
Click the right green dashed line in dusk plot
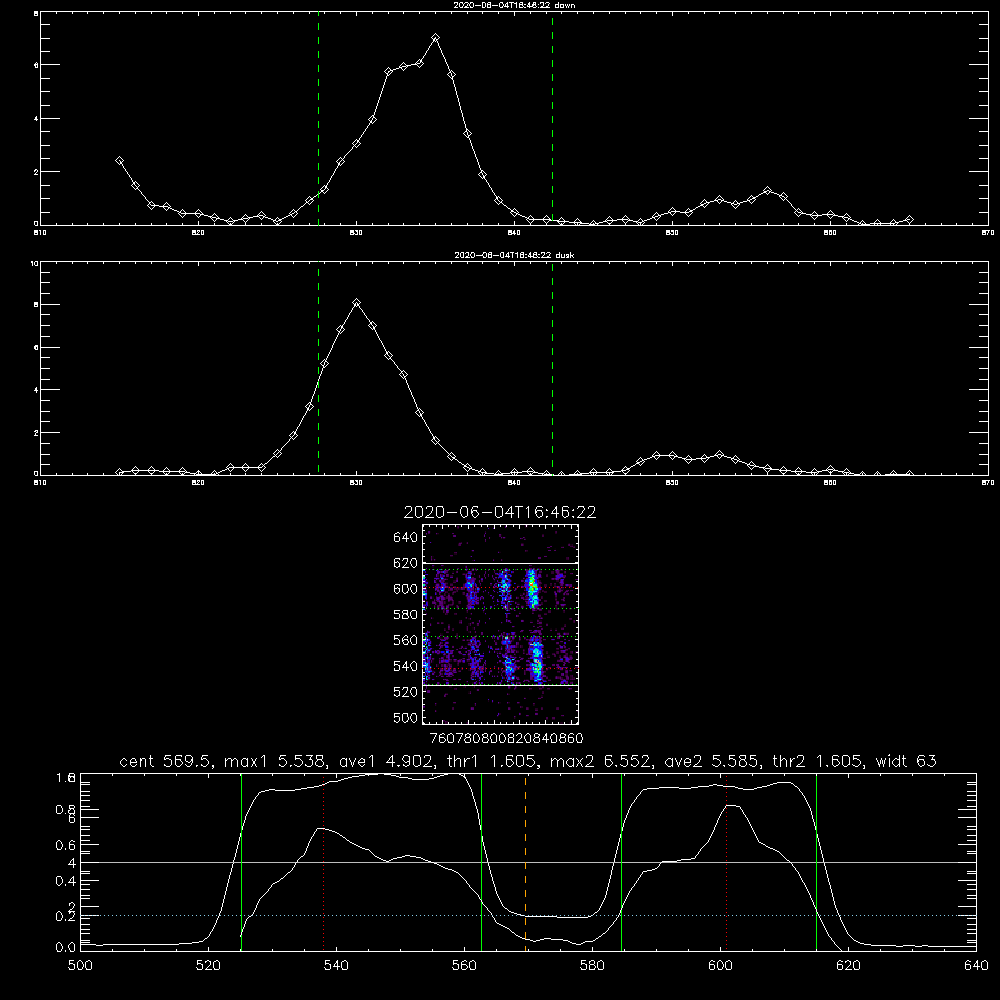552,369
